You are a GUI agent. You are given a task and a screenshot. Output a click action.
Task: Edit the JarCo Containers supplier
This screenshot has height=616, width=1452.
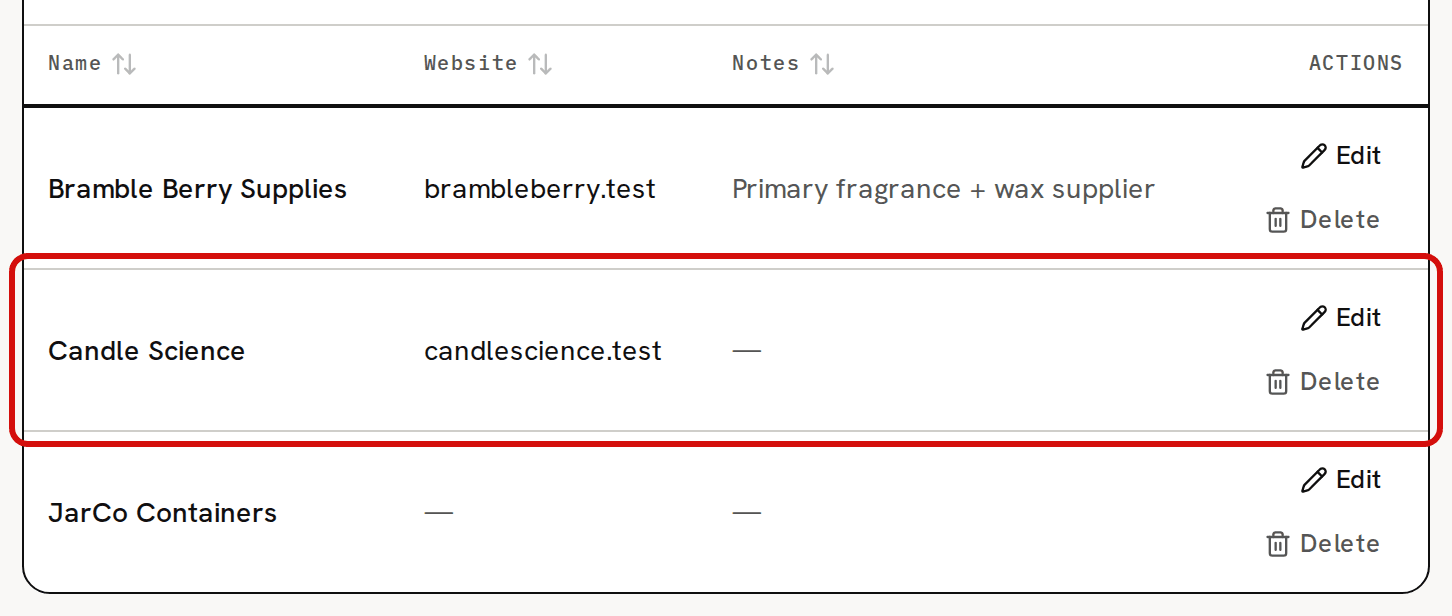[x=1341, y=480]
